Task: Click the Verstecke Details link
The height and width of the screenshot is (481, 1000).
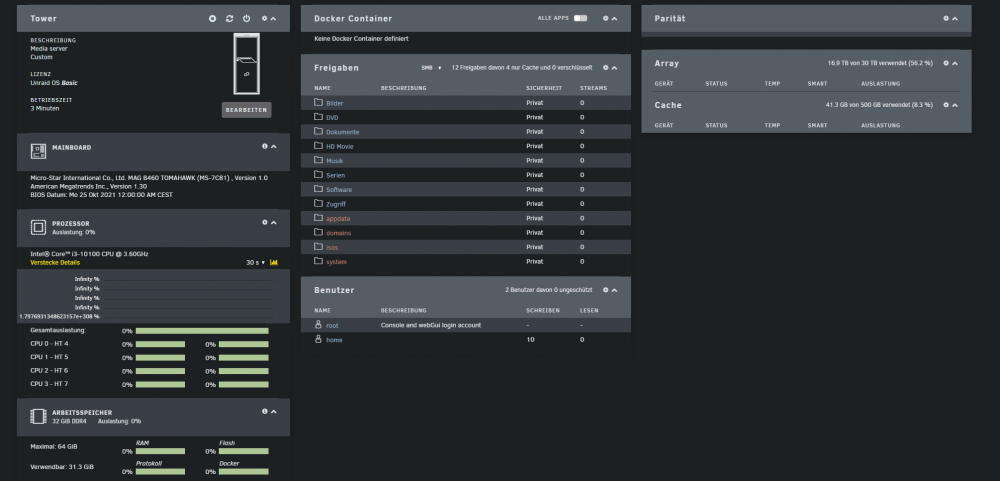Action: click(x=55, y=262)
